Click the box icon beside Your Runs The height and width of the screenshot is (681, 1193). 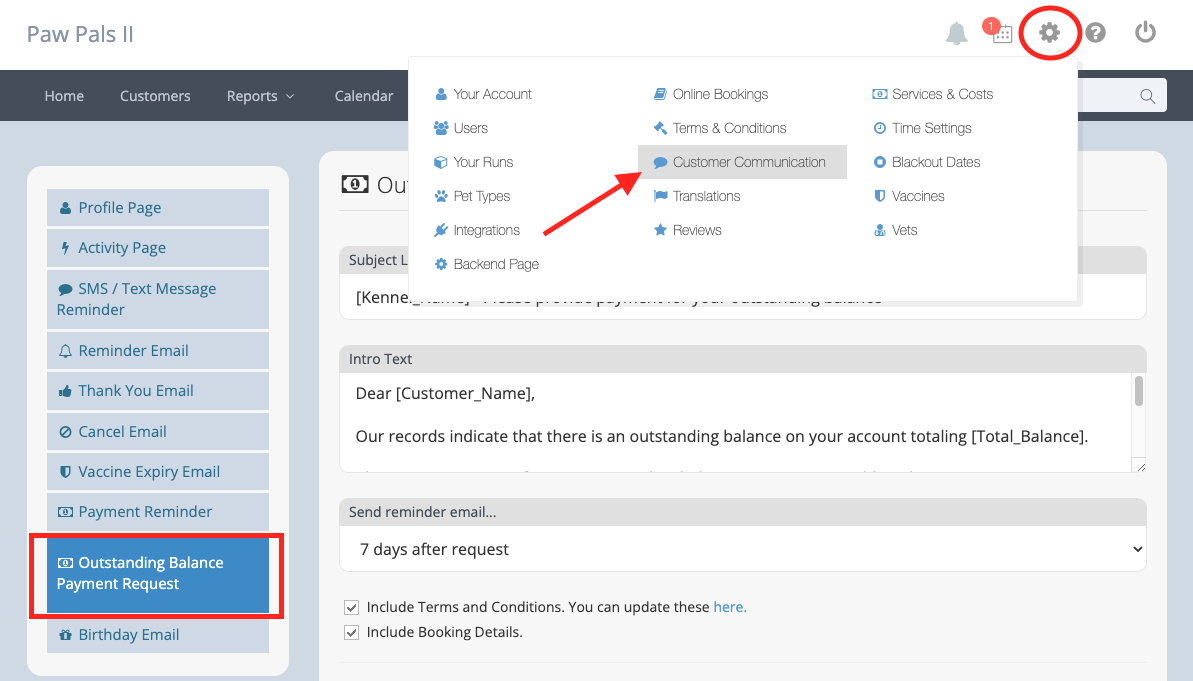click(441, 162)
